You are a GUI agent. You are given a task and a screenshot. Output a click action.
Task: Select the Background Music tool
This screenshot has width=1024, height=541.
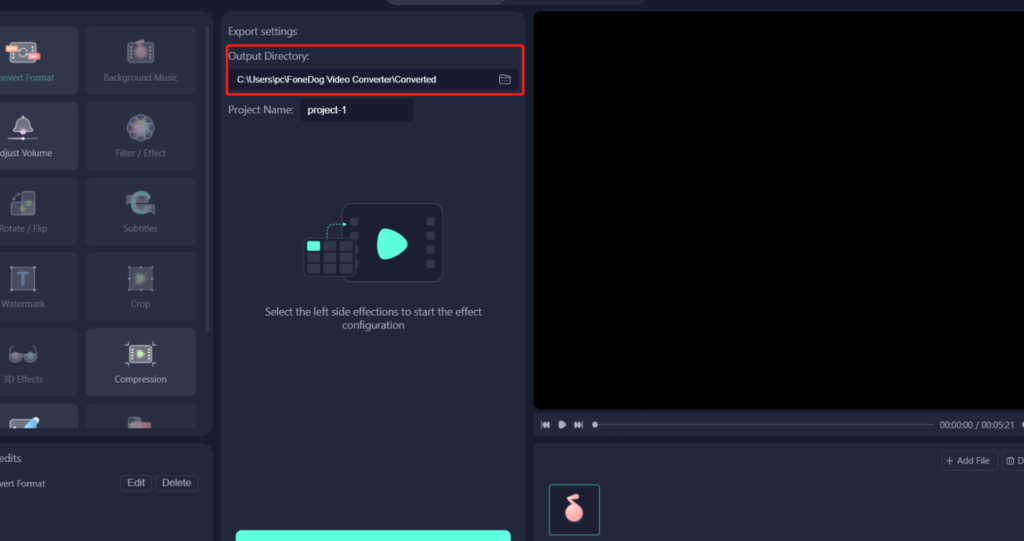[140, 60]
